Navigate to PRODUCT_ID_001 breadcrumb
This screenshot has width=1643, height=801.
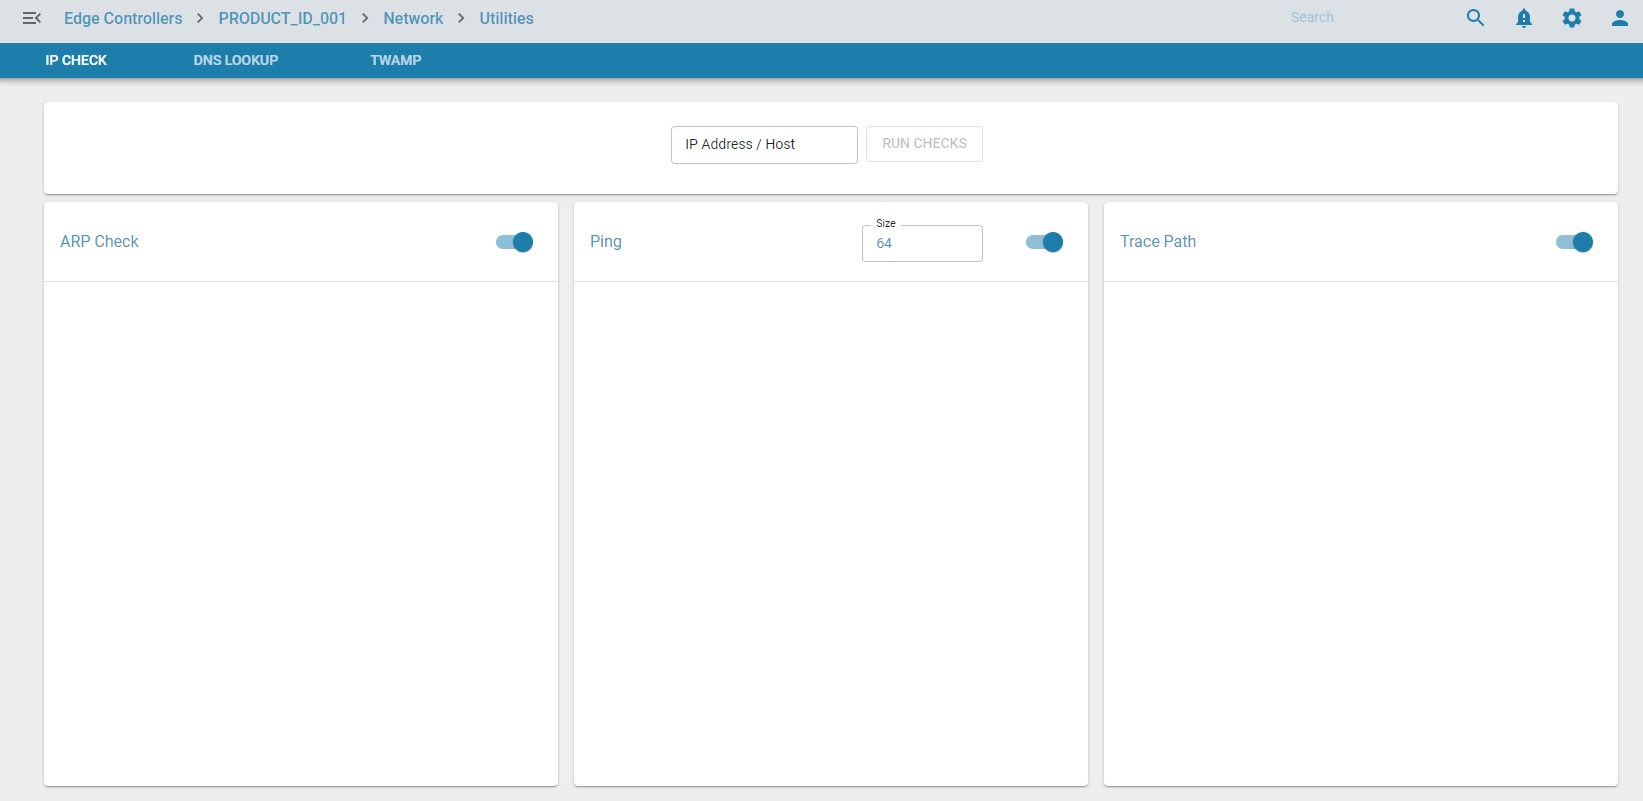tap(282, 18)
